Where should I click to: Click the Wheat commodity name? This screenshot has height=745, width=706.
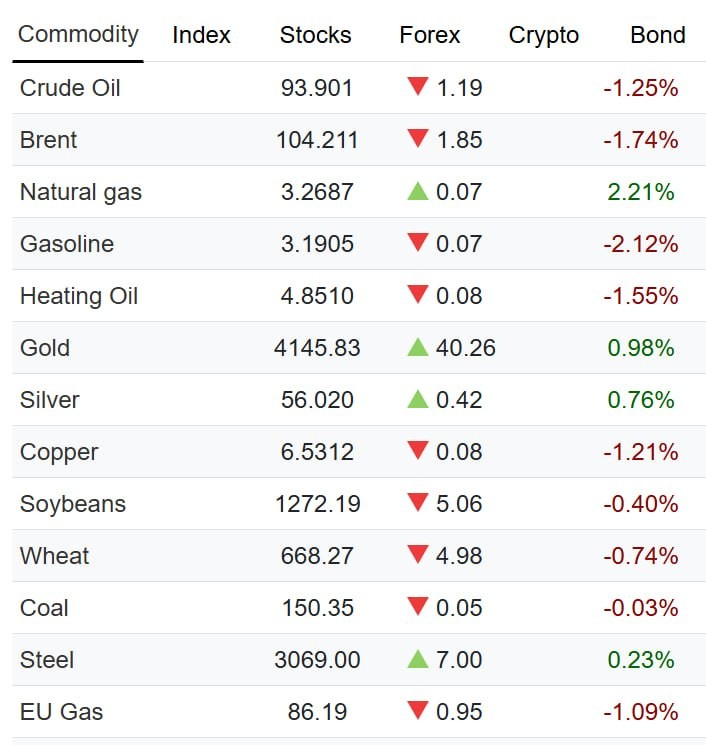(54, 556)
